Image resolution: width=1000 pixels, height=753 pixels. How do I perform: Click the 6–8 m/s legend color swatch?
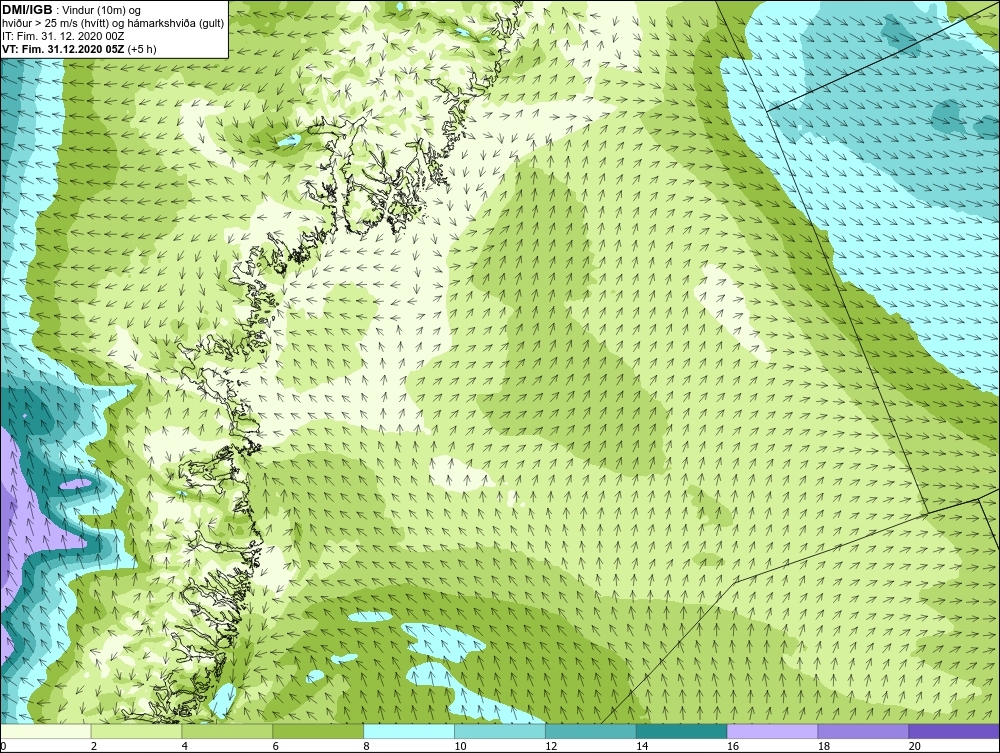click(x=318, y=731)
